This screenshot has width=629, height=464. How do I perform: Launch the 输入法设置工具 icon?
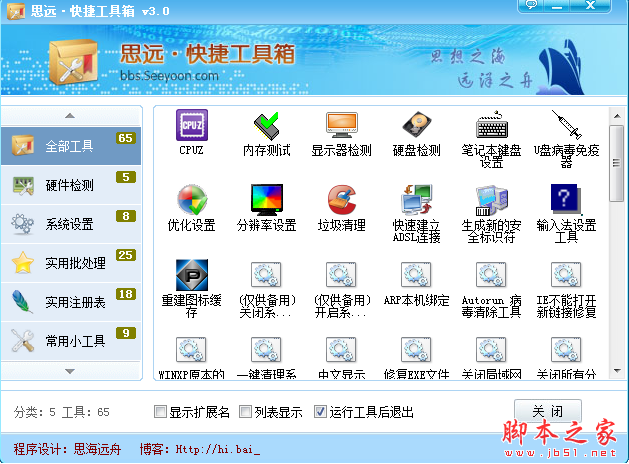point(566,199)
